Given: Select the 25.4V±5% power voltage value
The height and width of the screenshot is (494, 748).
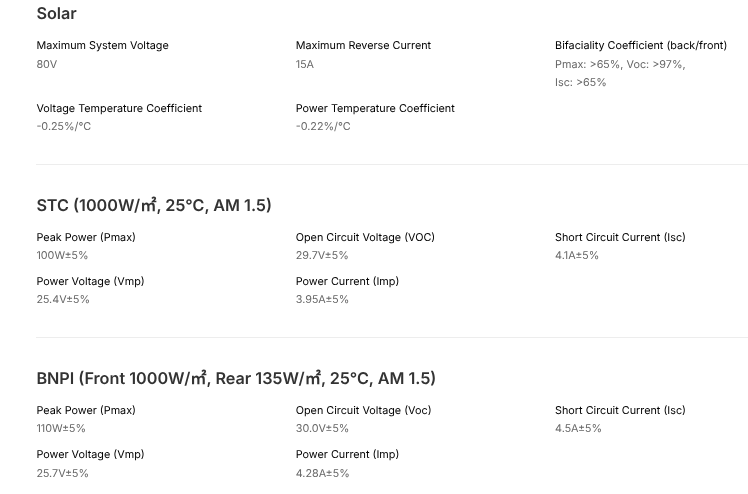Looking at the screenshot, I should click(x=63, y=300).
